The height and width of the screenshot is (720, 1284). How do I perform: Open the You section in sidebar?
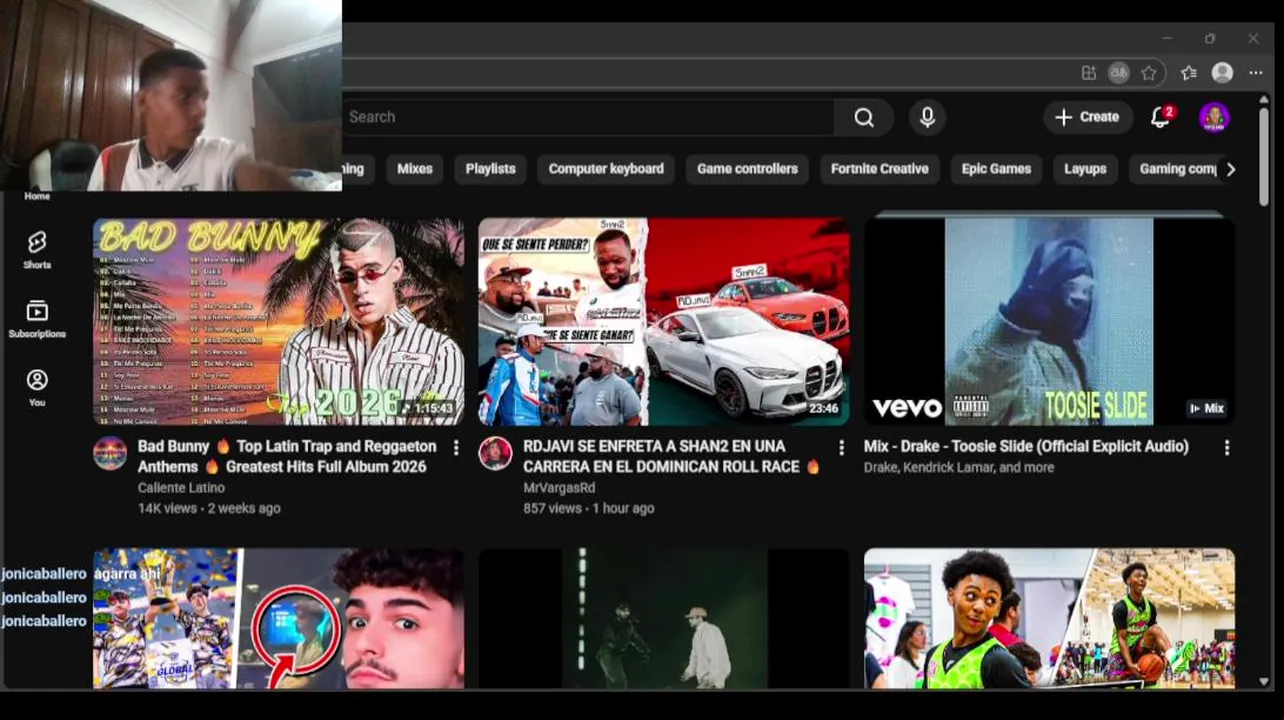(x=37, y=388)
